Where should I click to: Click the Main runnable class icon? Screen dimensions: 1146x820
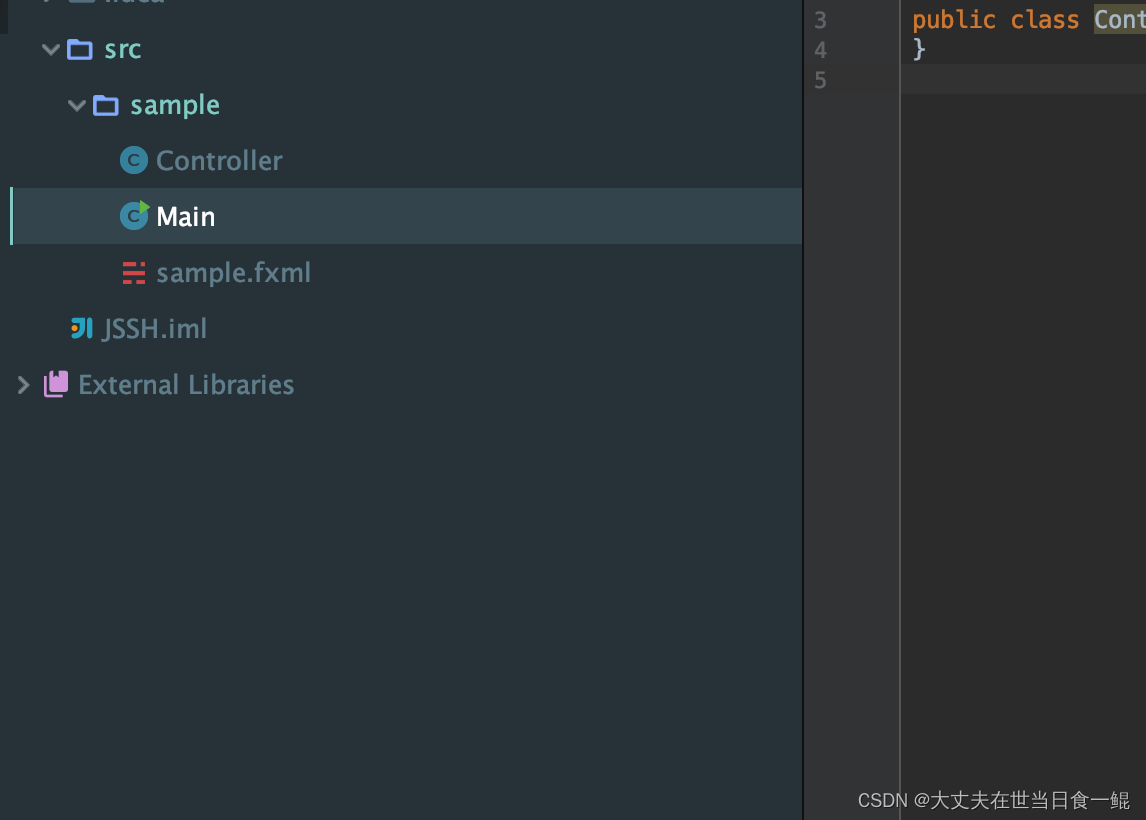134,216
